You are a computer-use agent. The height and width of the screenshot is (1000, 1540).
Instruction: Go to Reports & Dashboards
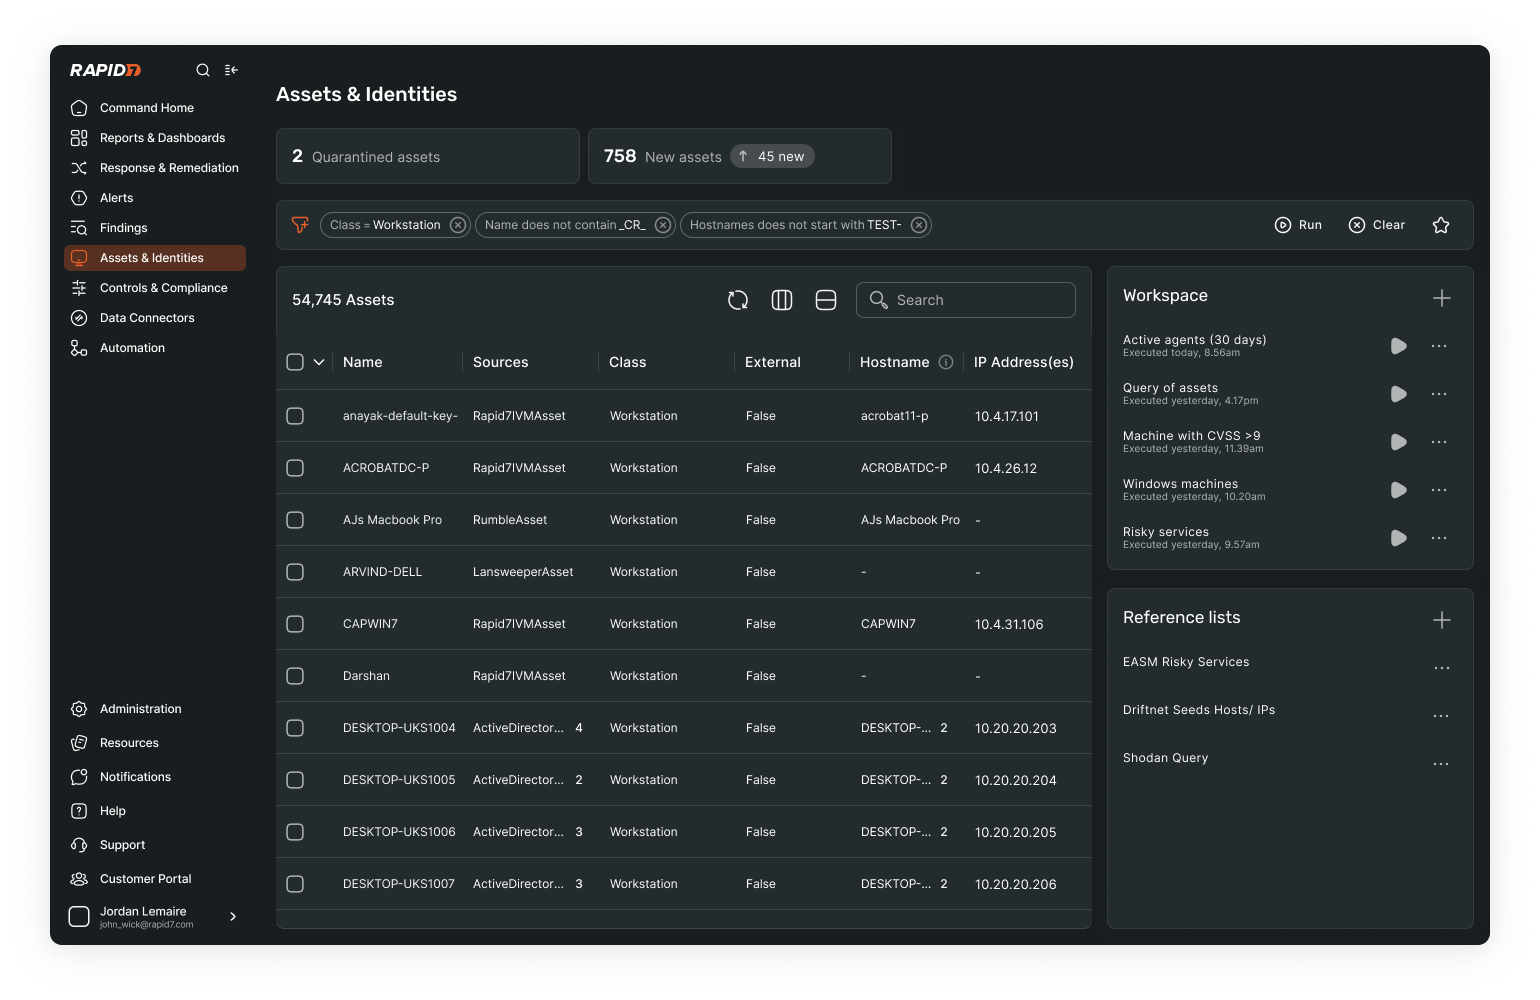[x=155, y=138]
